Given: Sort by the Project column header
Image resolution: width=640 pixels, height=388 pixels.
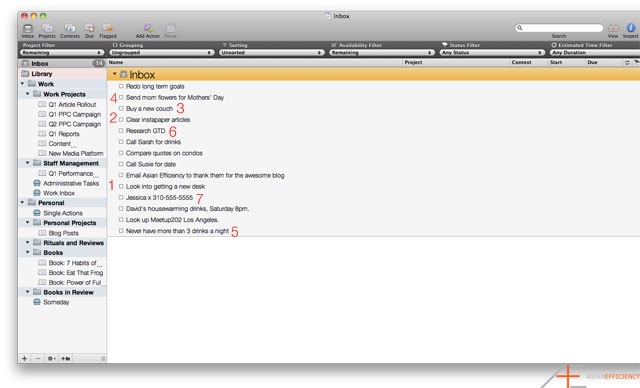Looking at the screenshot, I should pos(413,62).
